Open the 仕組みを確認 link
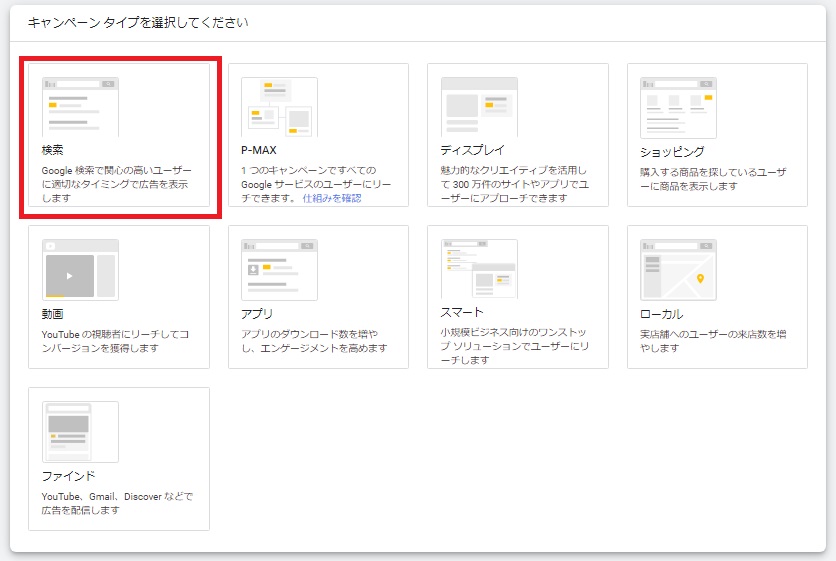 332,198
